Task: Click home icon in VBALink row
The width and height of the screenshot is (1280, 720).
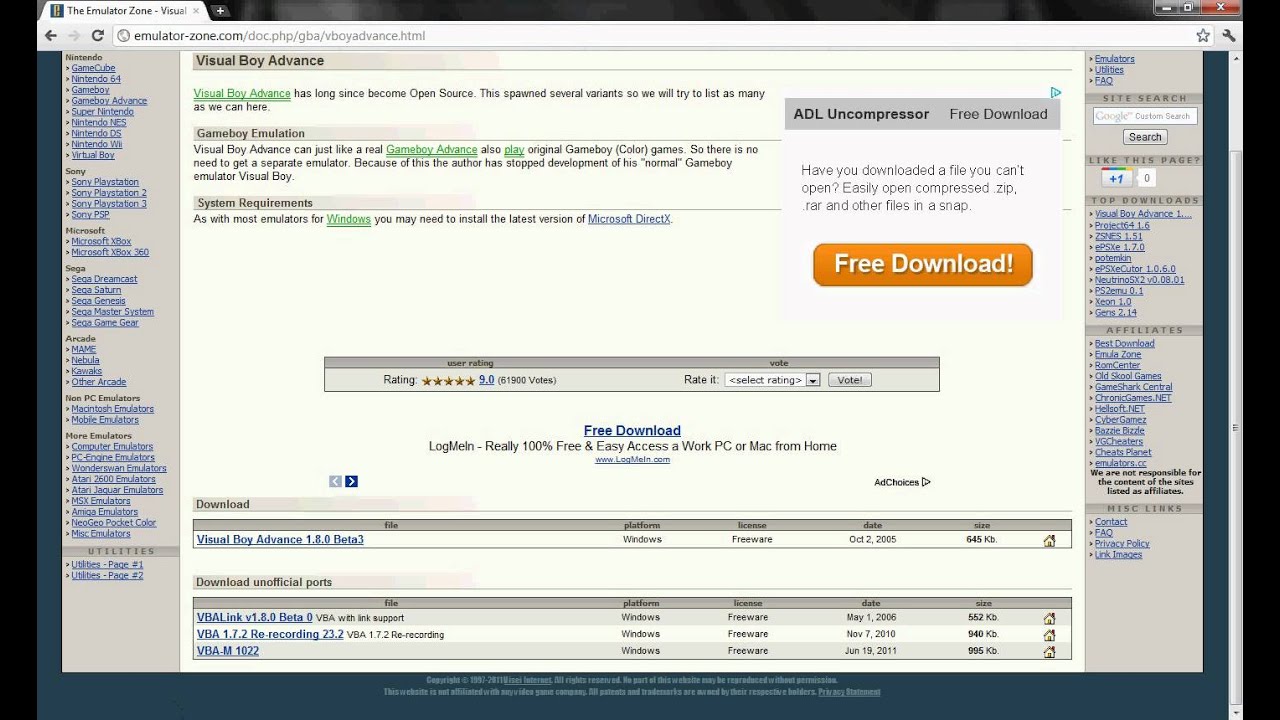Action: [x=1049, y=618]
